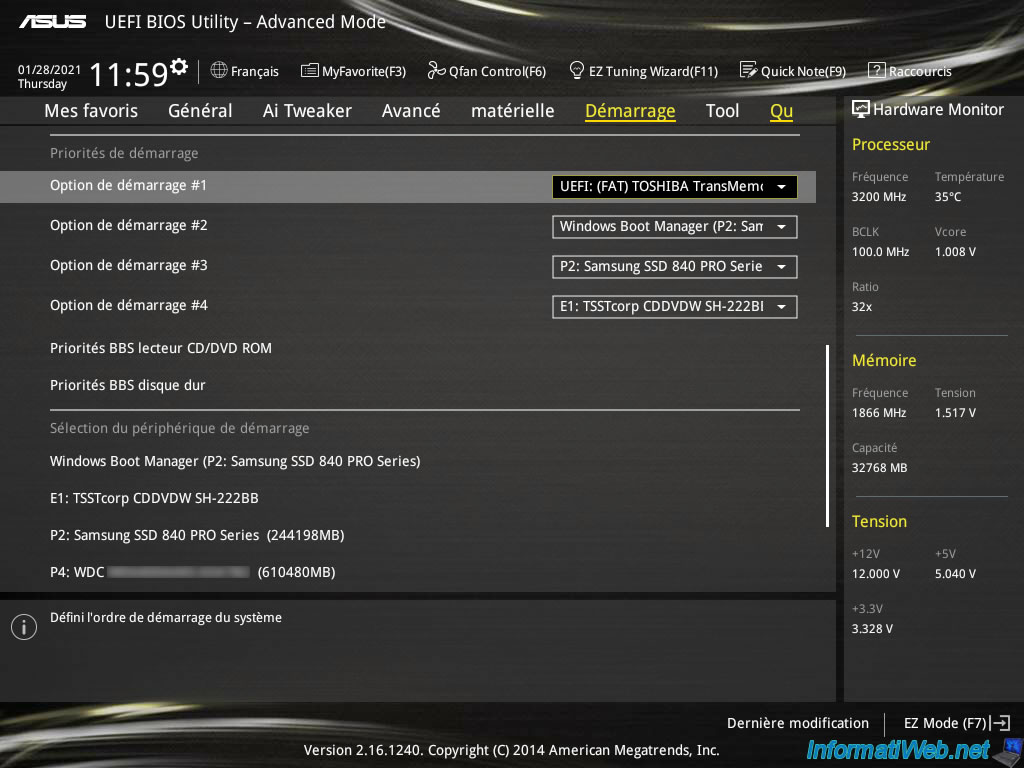Boot from Windows Boot Manager entry in device list
Screen dimensions: 1024x768
point(235,461)
